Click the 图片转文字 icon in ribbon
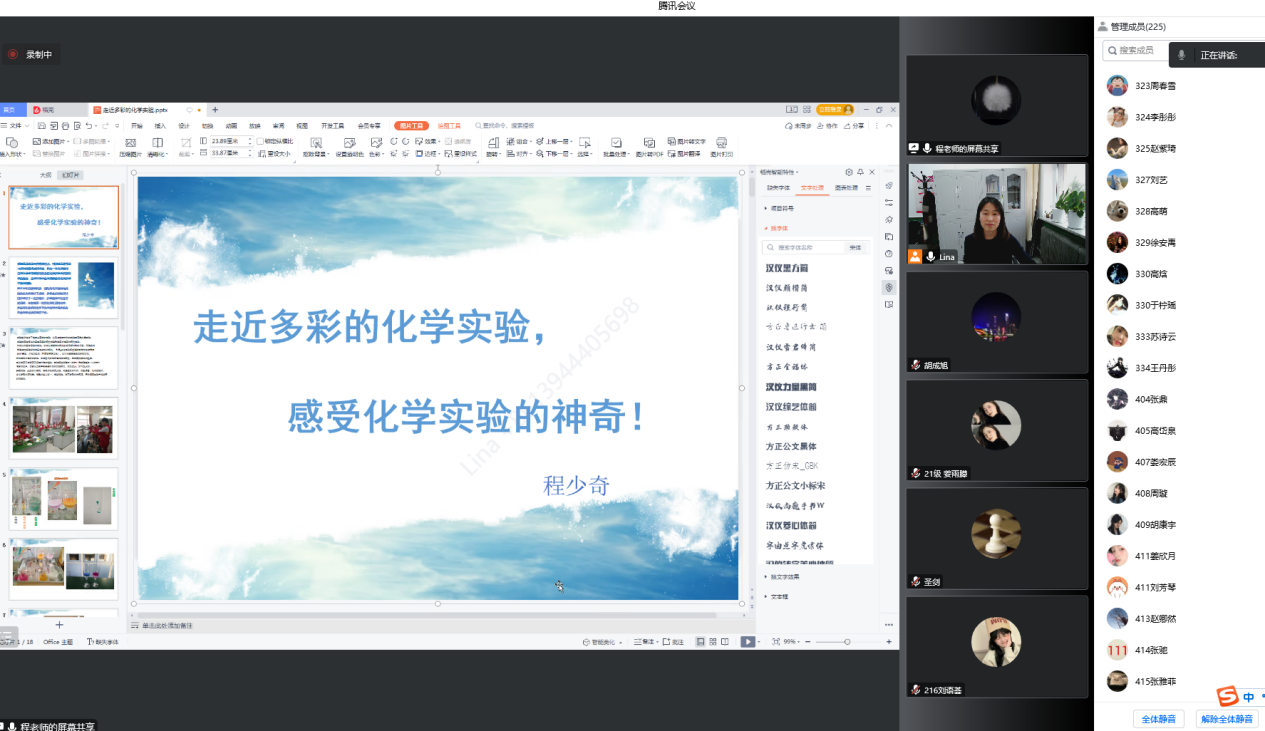This screenshot has height=731, width=1265. click(x=685, y=141)
